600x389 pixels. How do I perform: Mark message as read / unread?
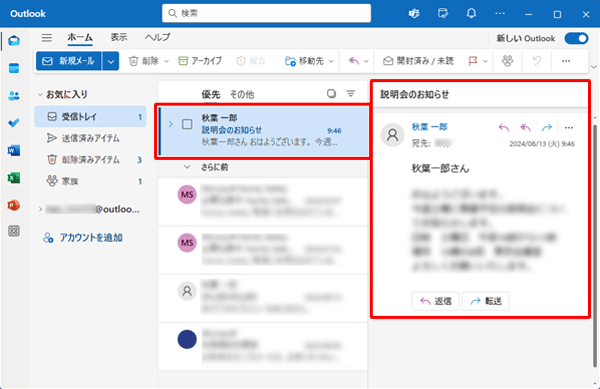click(418, 61)
